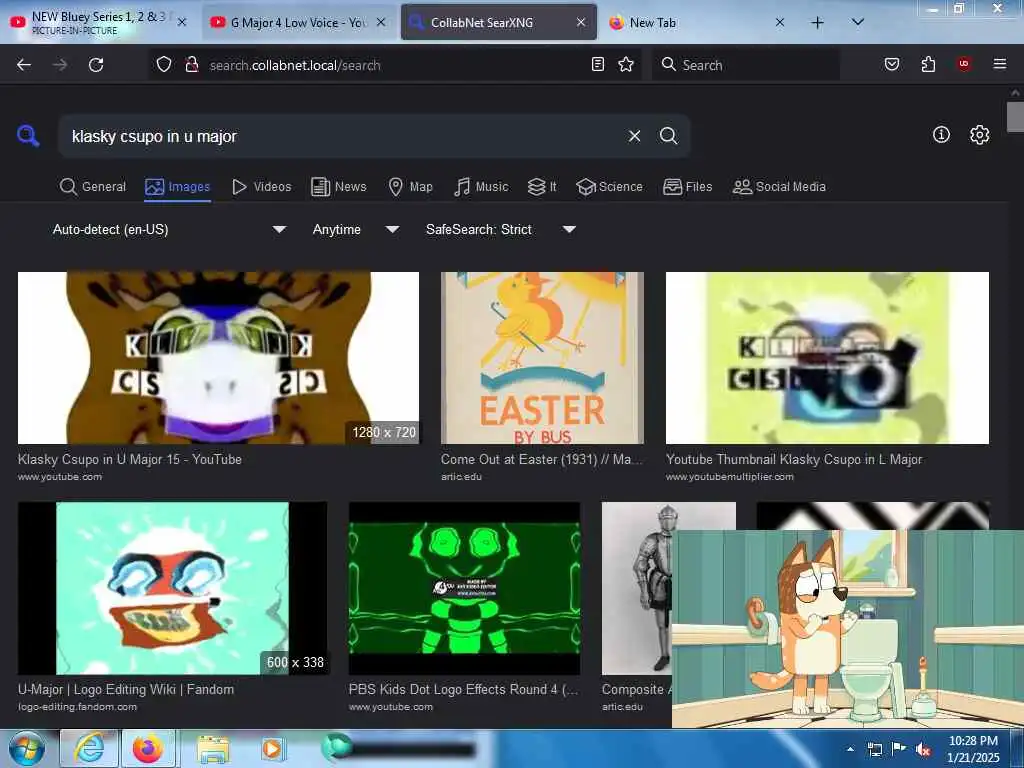
Task: Open the taskbar clock showing 10:28 PM
Action: click(973, 749)
